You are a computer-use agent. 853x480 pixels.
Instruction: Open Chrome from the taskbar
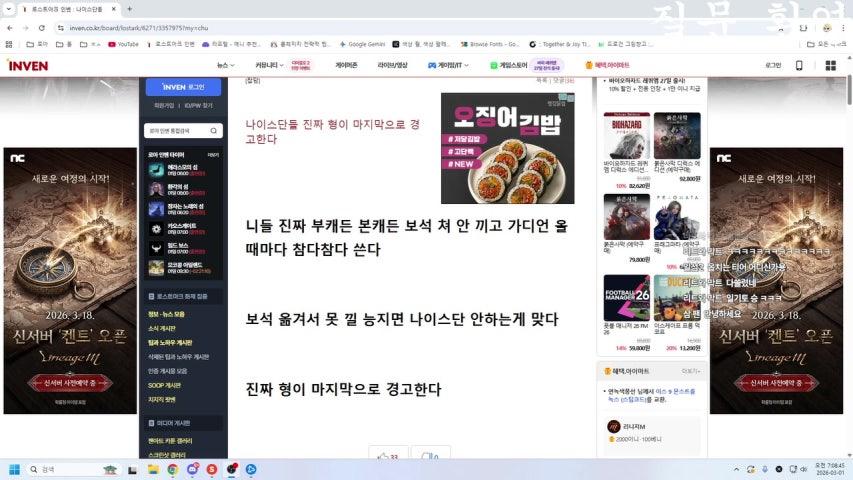point(172,469)
